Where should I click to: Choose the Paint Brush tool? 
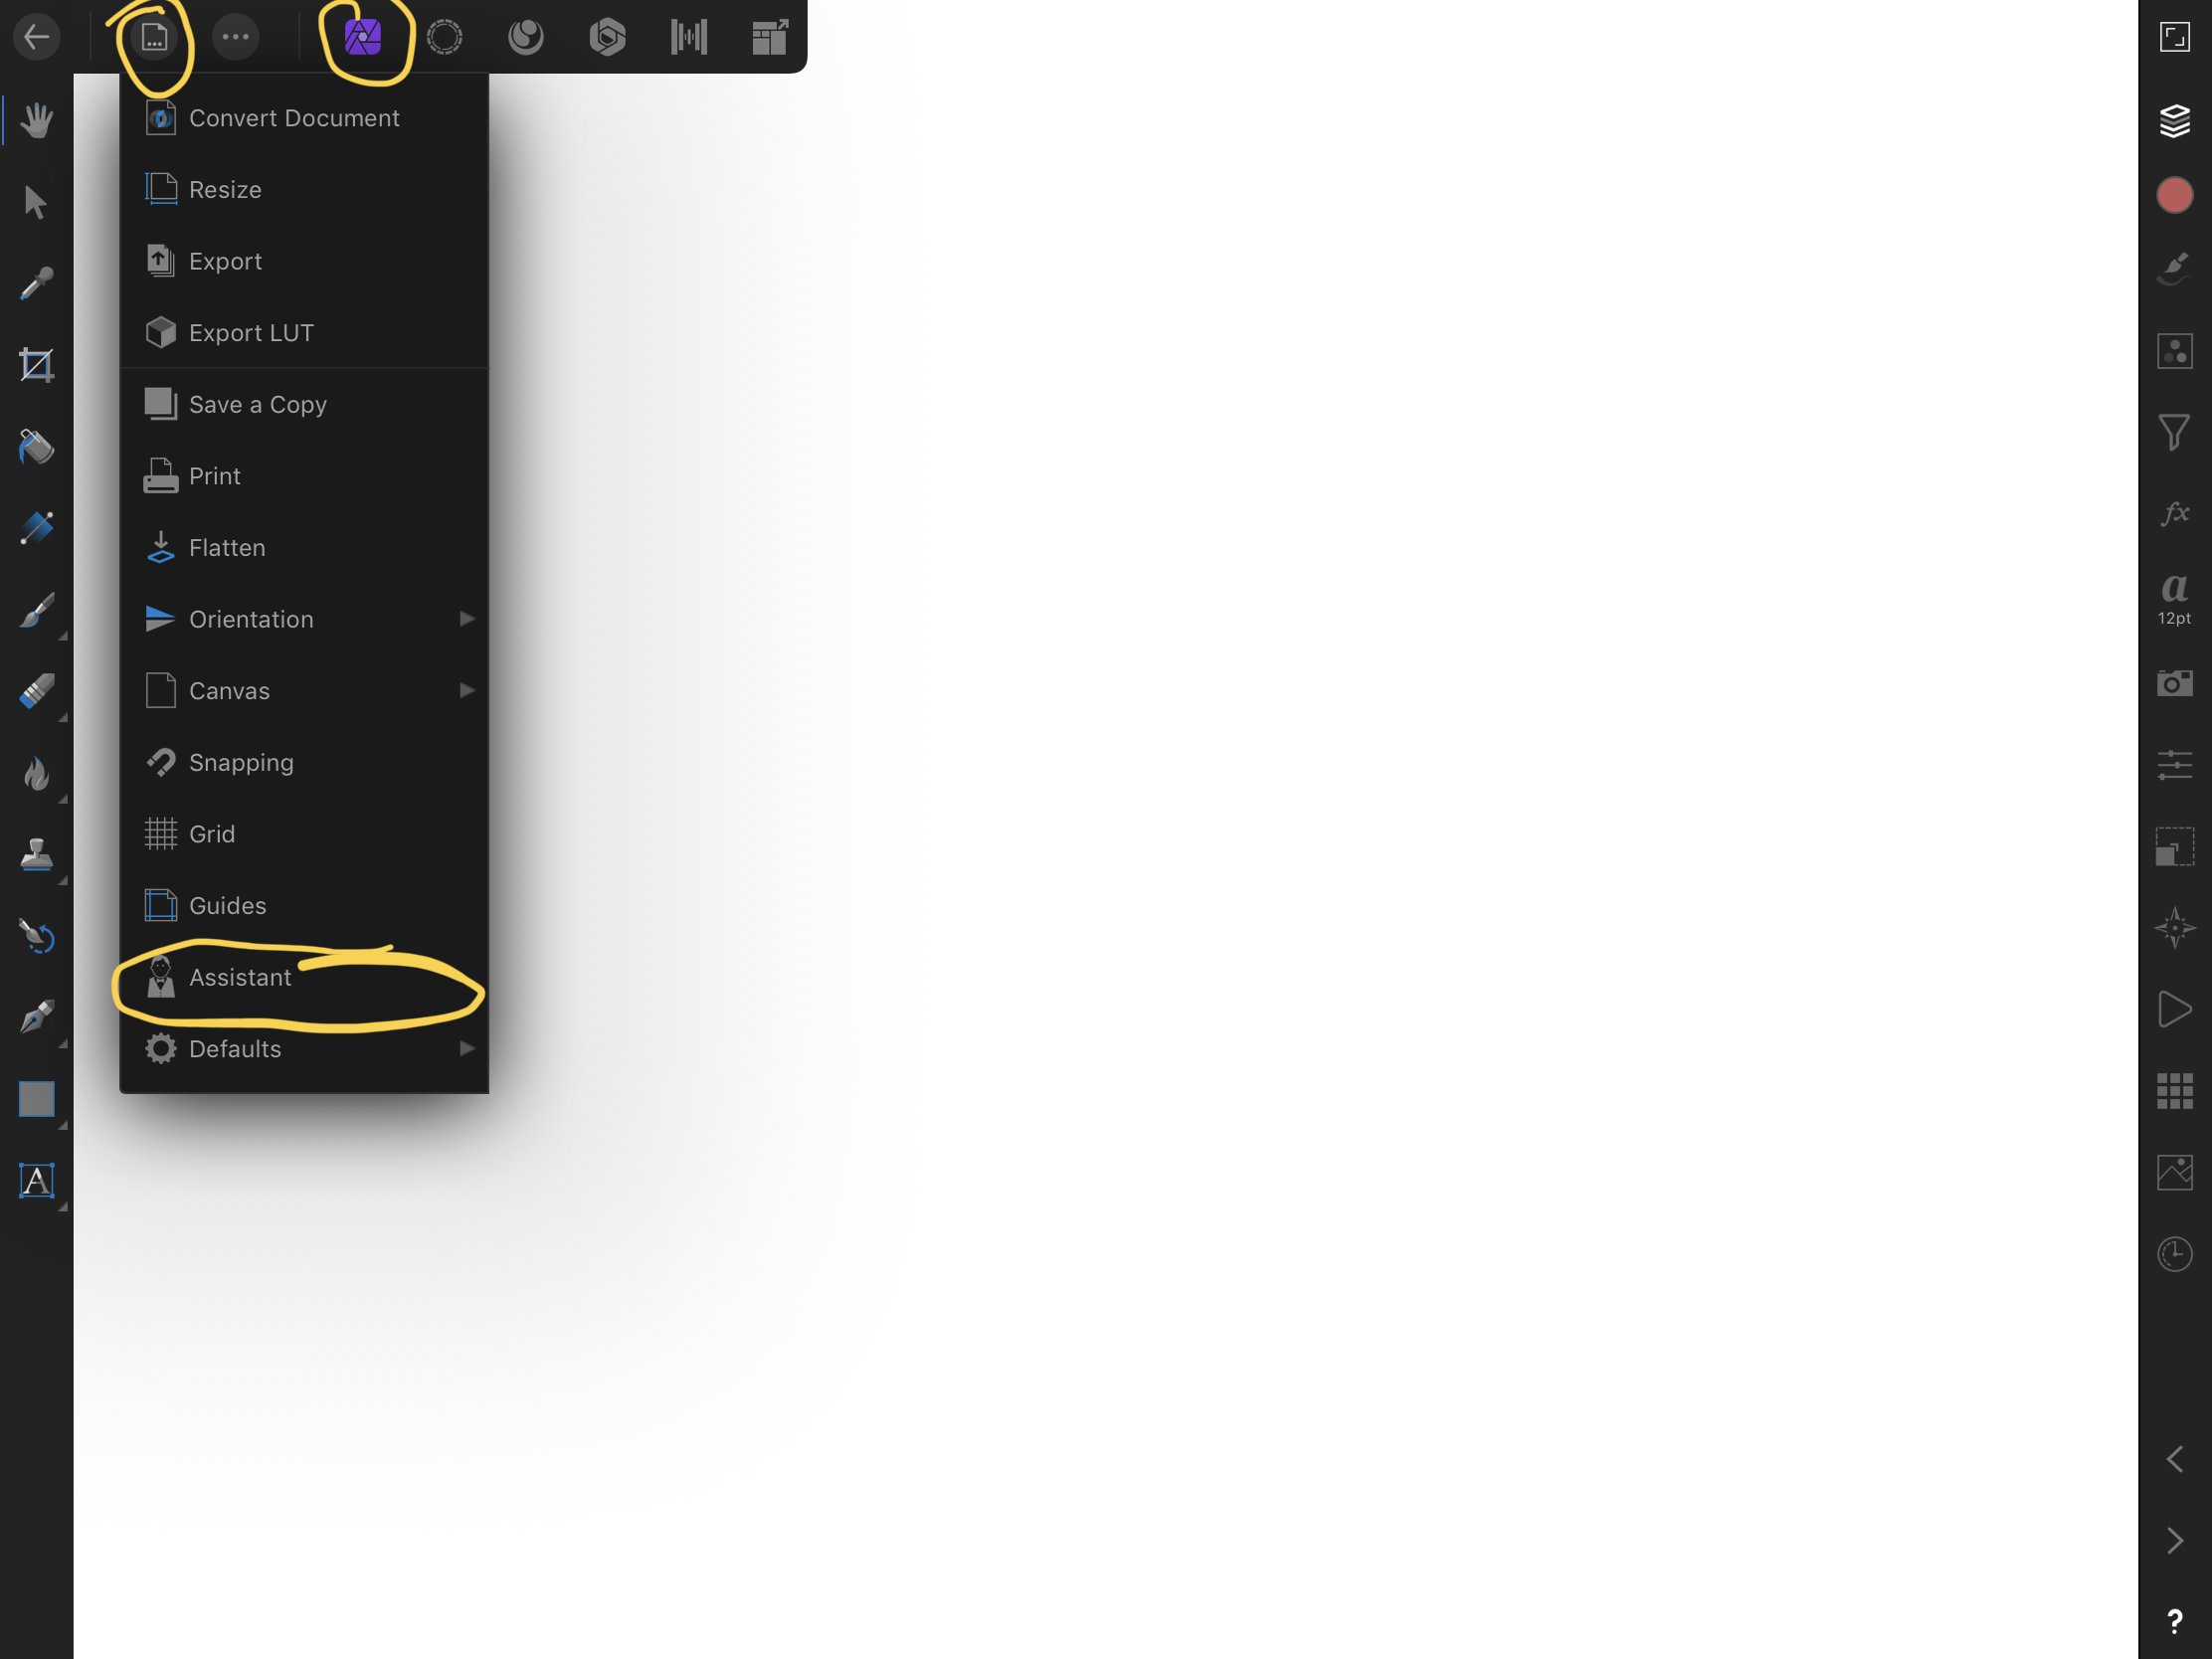coord(36,610)
